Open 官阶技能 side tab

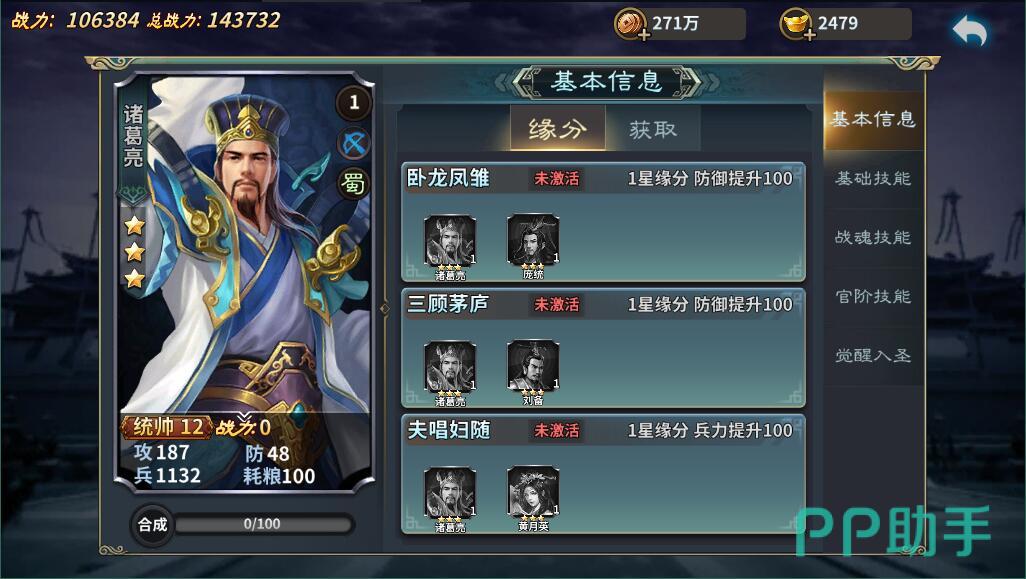click(873, 296)
